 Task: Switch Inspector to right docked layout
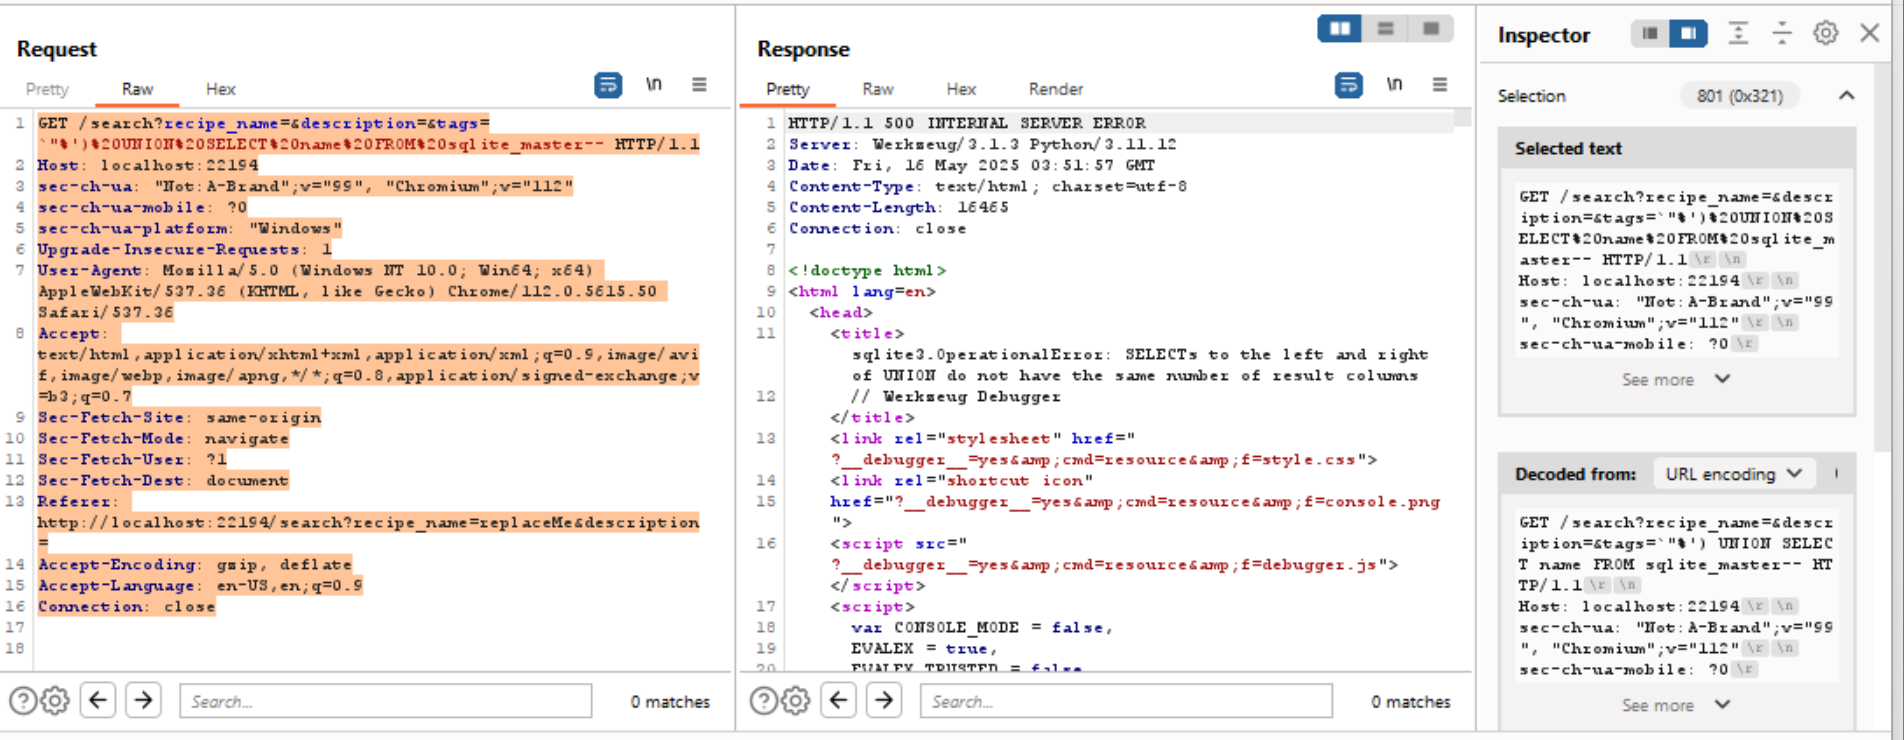pos(1688,34)
